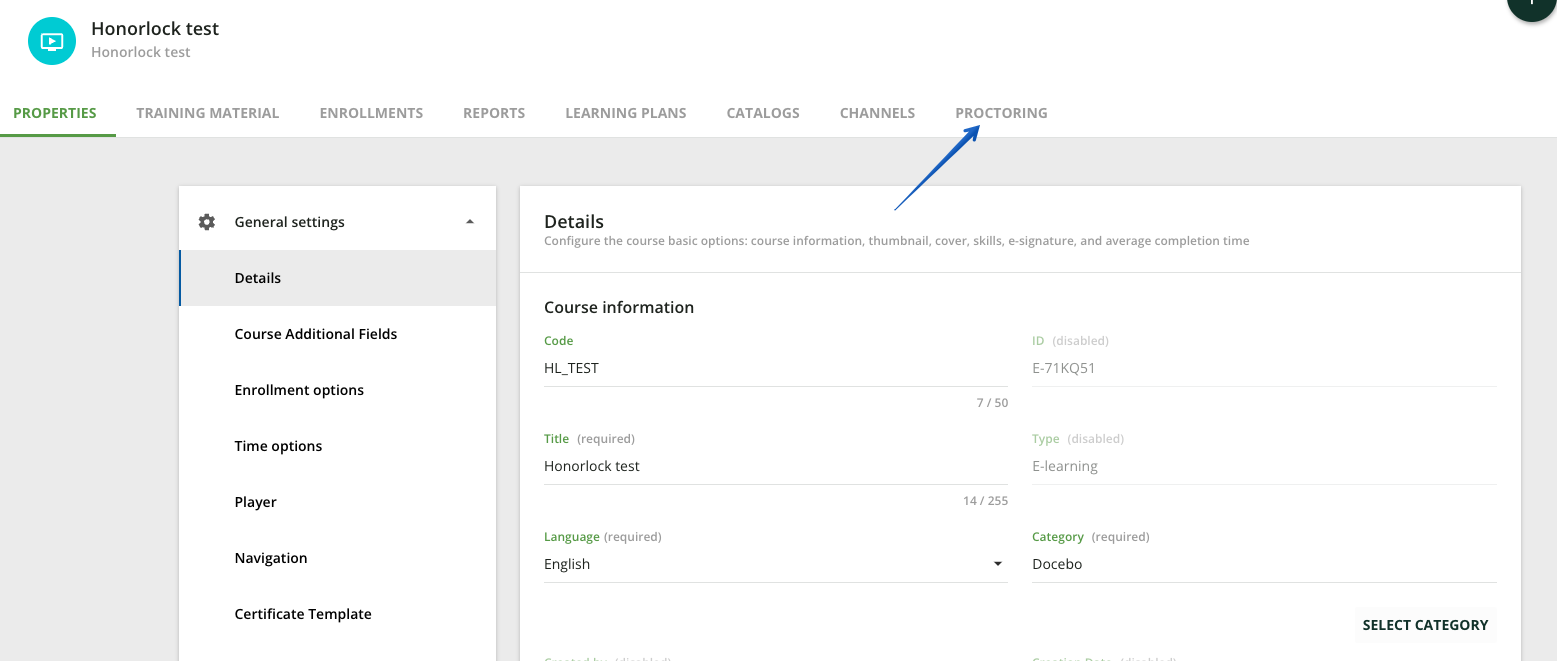Click the disabled Type field value E-learning
Image resolution: width=1557 pixels, height=661 pixels.
(1065, 466)
